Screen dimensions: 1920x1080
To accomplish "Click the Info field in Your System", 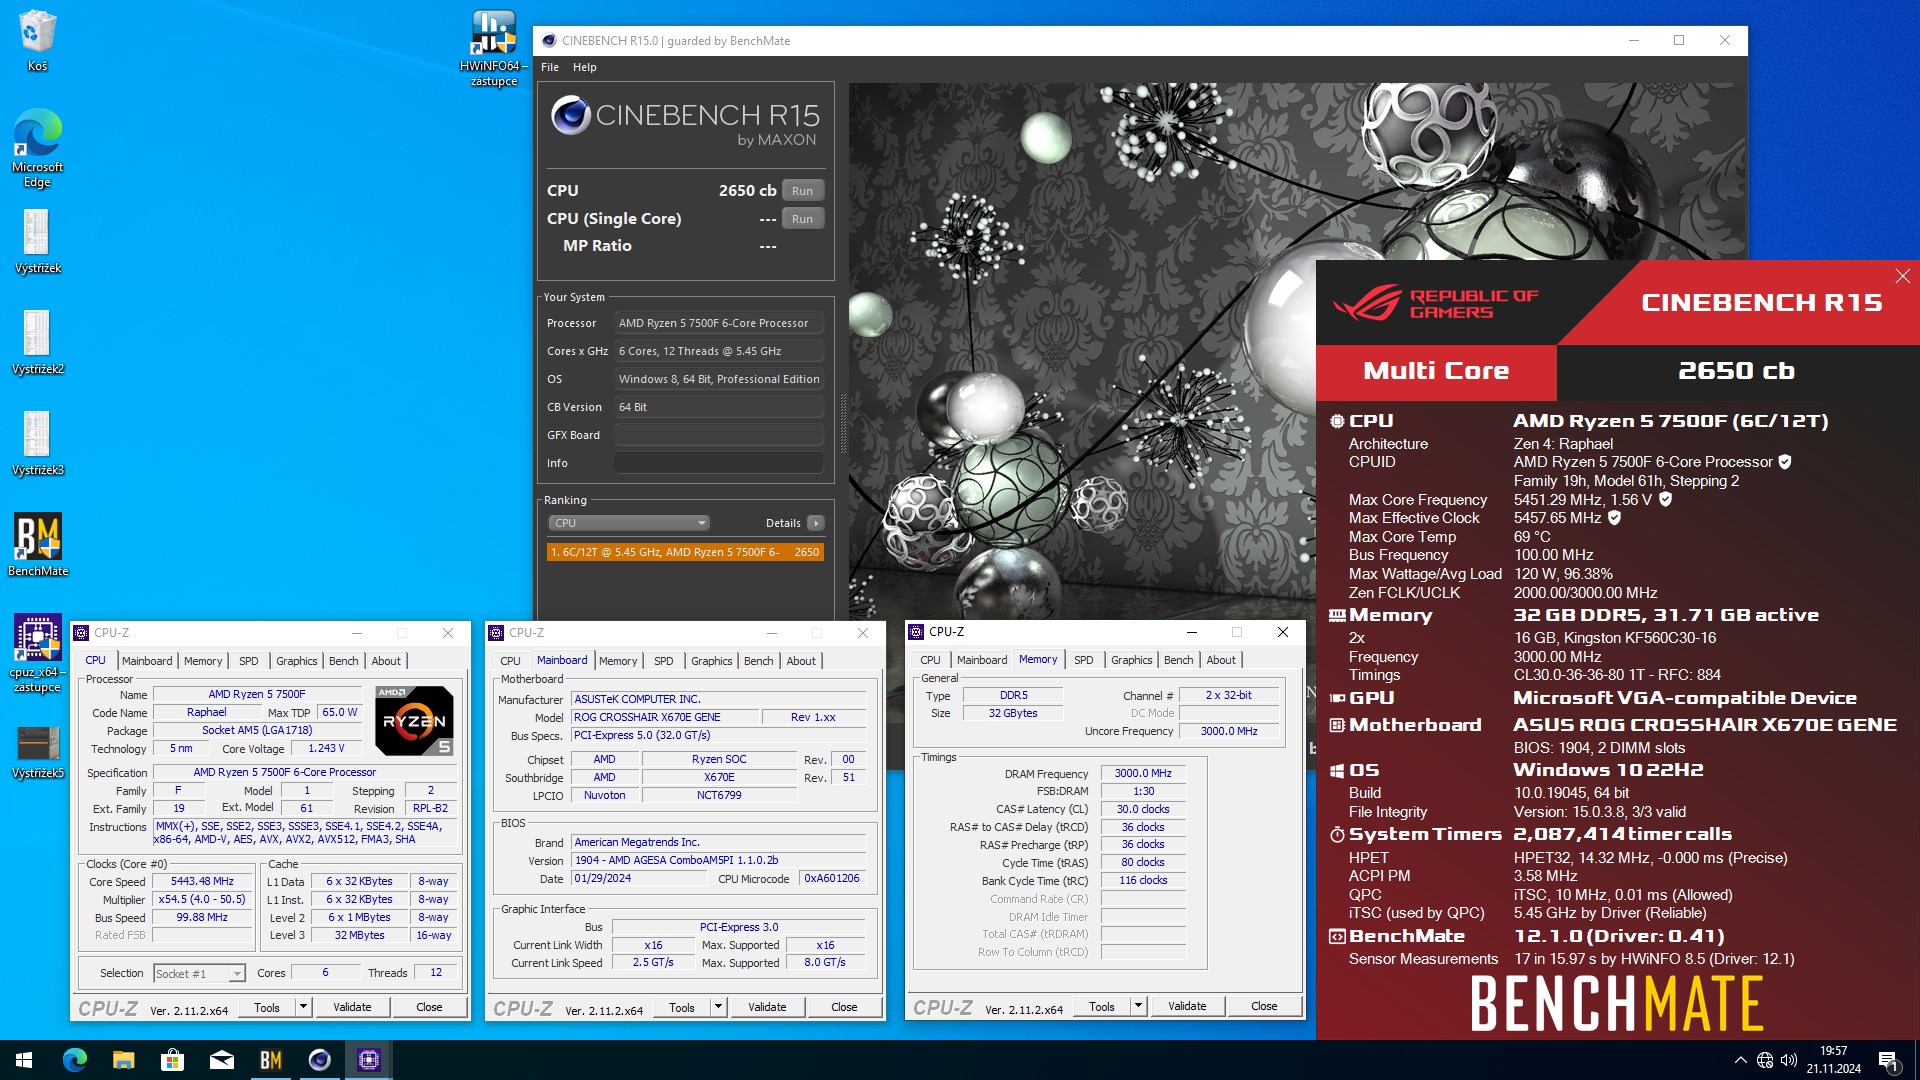I will (x=718, y=463).
